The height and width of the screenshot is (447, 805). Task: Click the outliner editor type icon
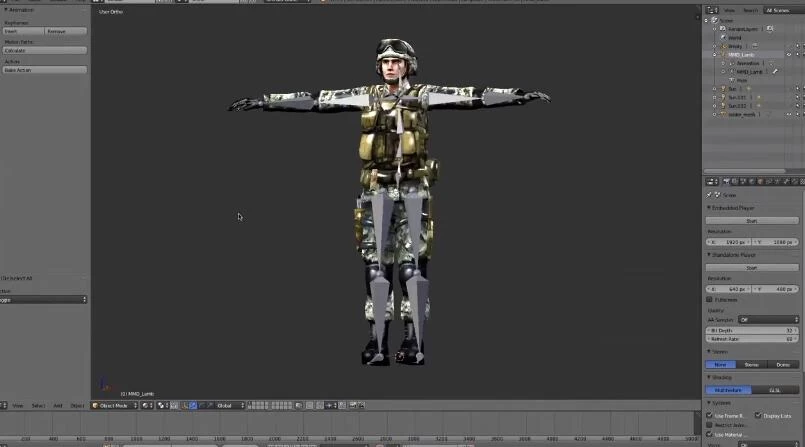(710, 10)
